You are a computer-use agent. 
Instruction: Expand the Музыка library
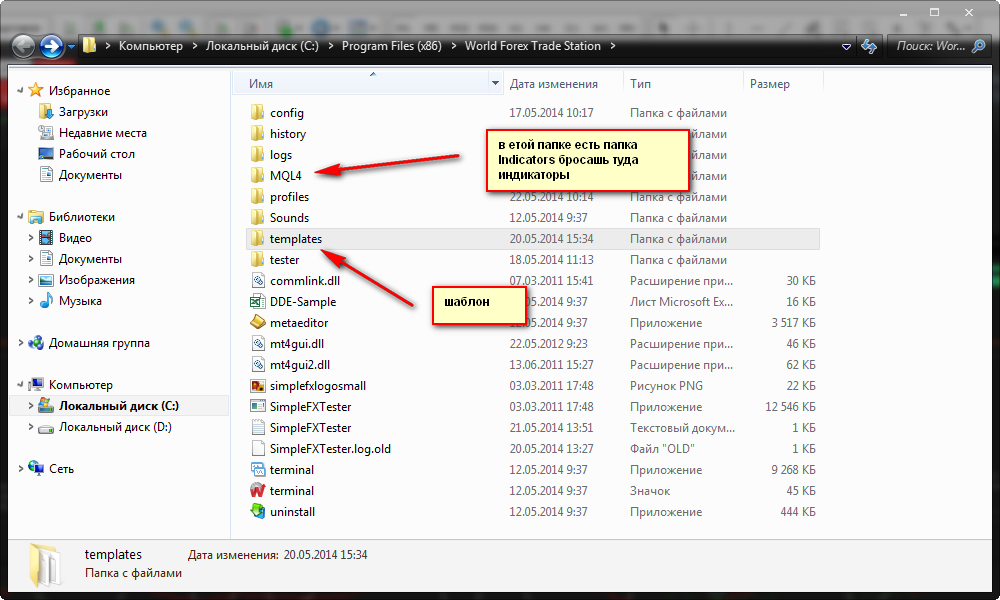[31, 301]
